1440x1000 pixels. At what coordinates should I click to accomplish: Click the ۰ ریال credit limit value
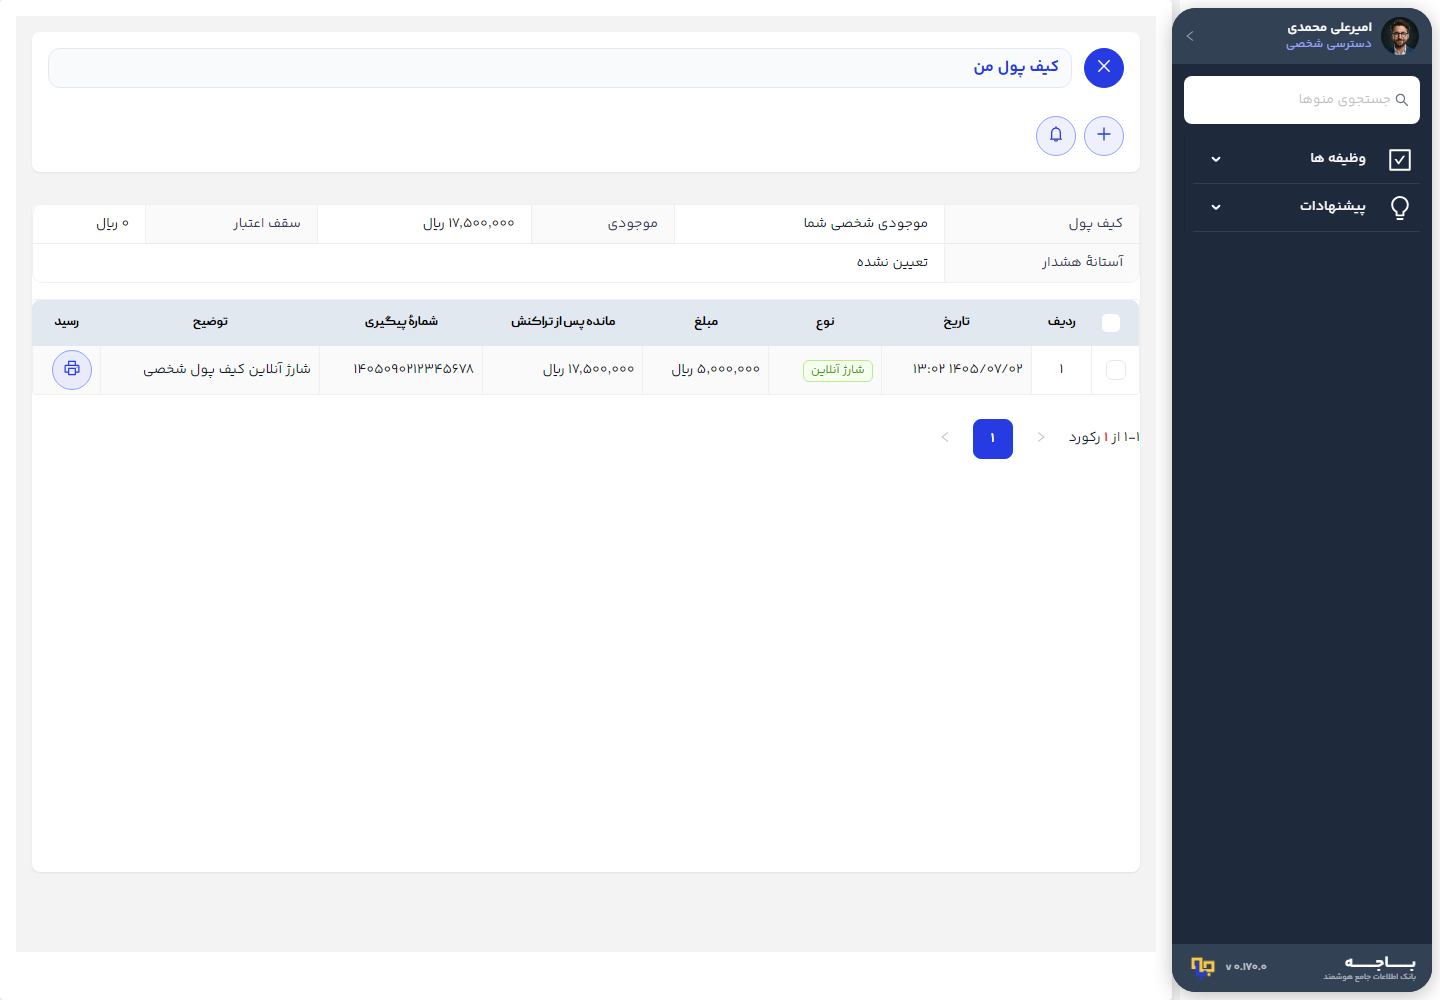112,223
